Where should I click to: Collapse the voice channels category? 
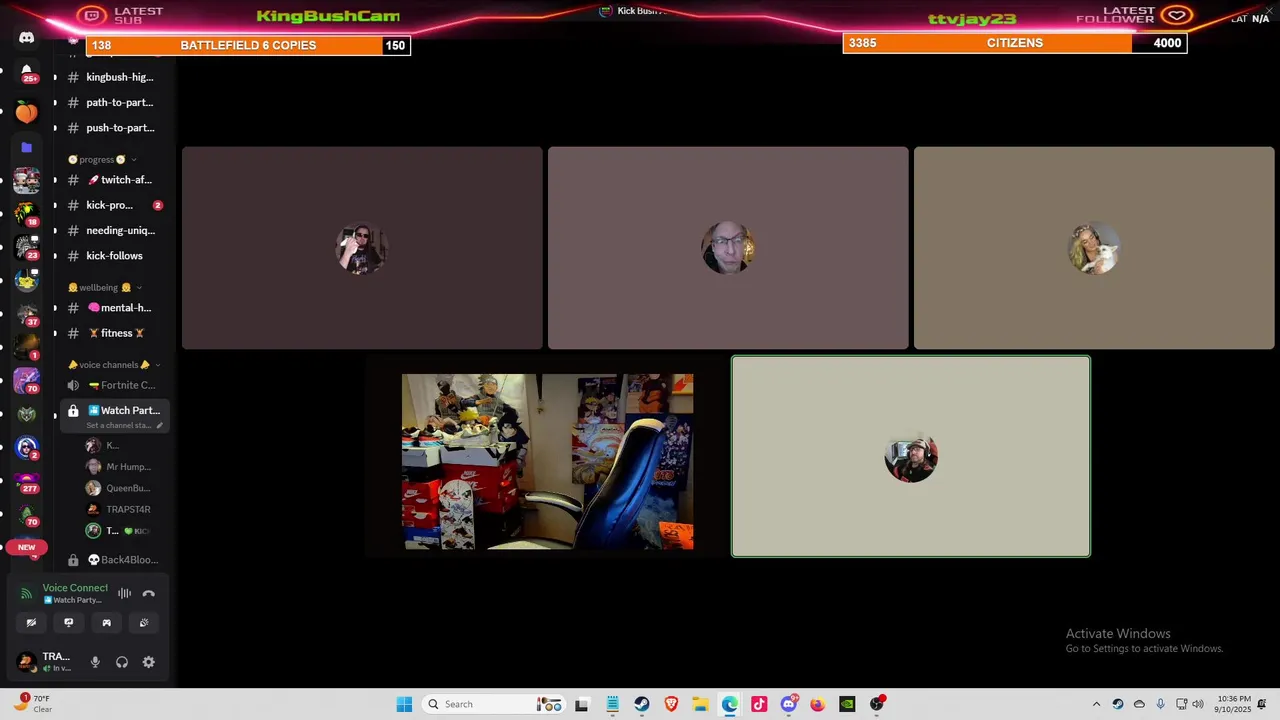pos(113,365)
